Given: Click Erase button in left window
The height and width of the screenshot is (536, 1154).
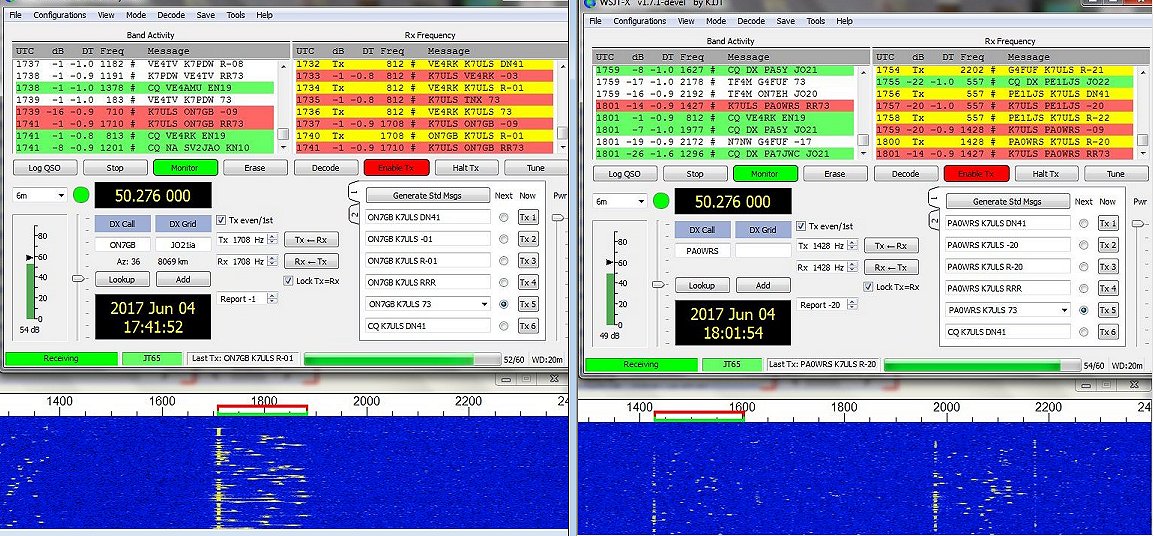Looking at the screenshot, I should click(x=255, y=168).
